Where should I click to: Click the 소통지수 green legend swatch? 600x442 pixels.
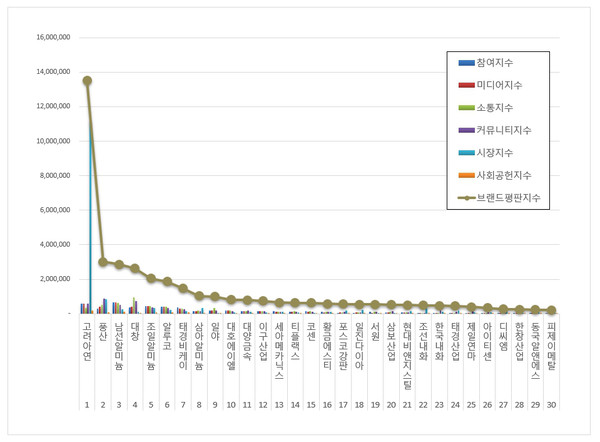click(466, 107)
